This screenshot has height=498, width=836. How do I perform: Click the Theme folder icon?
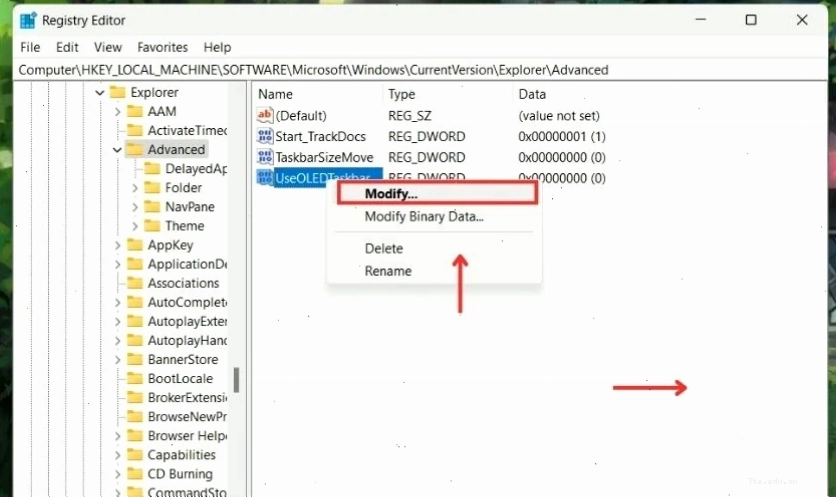coord(152,226)
